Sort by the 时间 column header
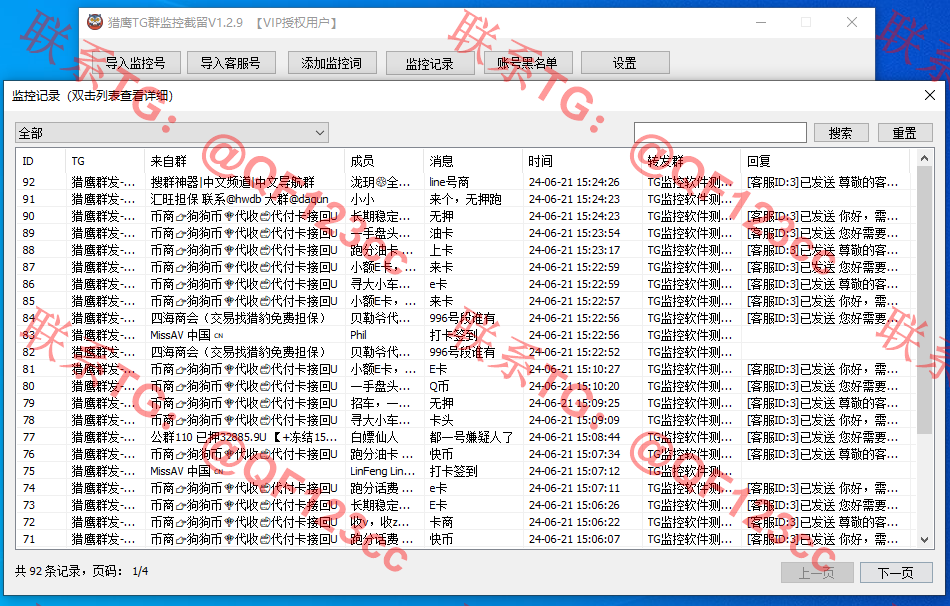The height and width of the screenshot is (606, 950). pyautogui.click(x=582, y=161)
